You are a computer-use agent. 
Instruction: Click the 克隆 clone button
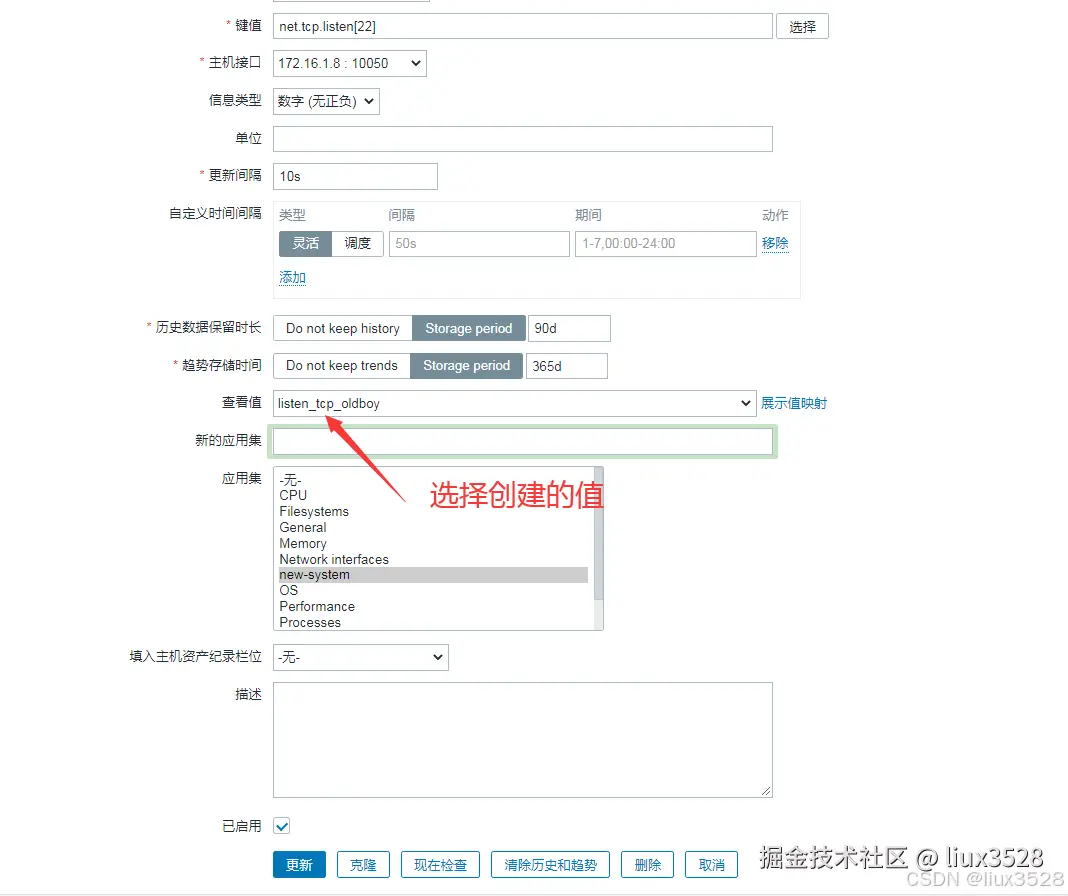point(363,864)
